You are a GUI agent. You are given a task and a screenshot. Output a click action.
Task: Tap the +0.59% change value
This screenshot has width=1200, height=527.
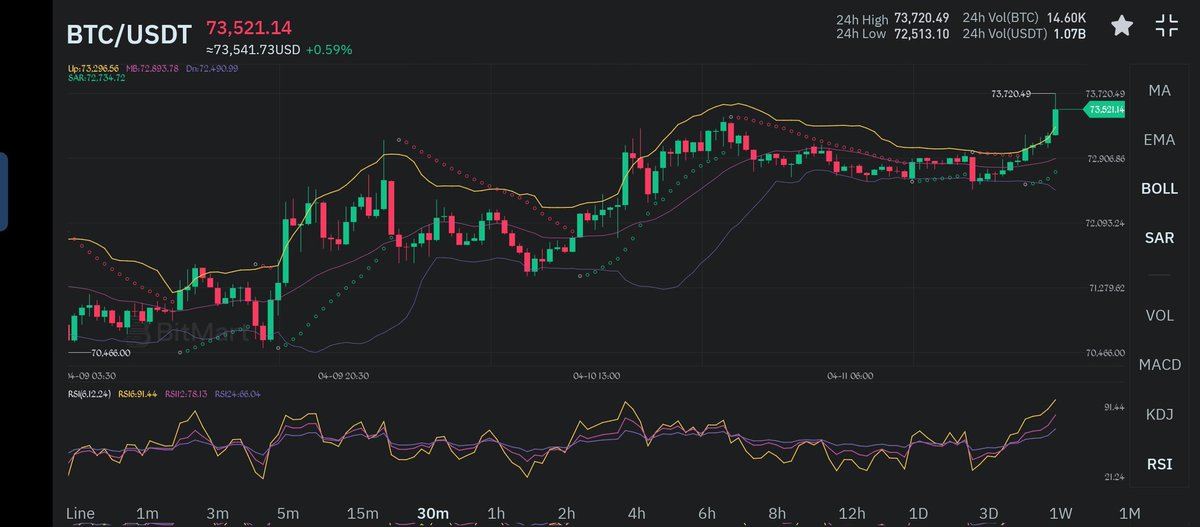click(329, 49)
